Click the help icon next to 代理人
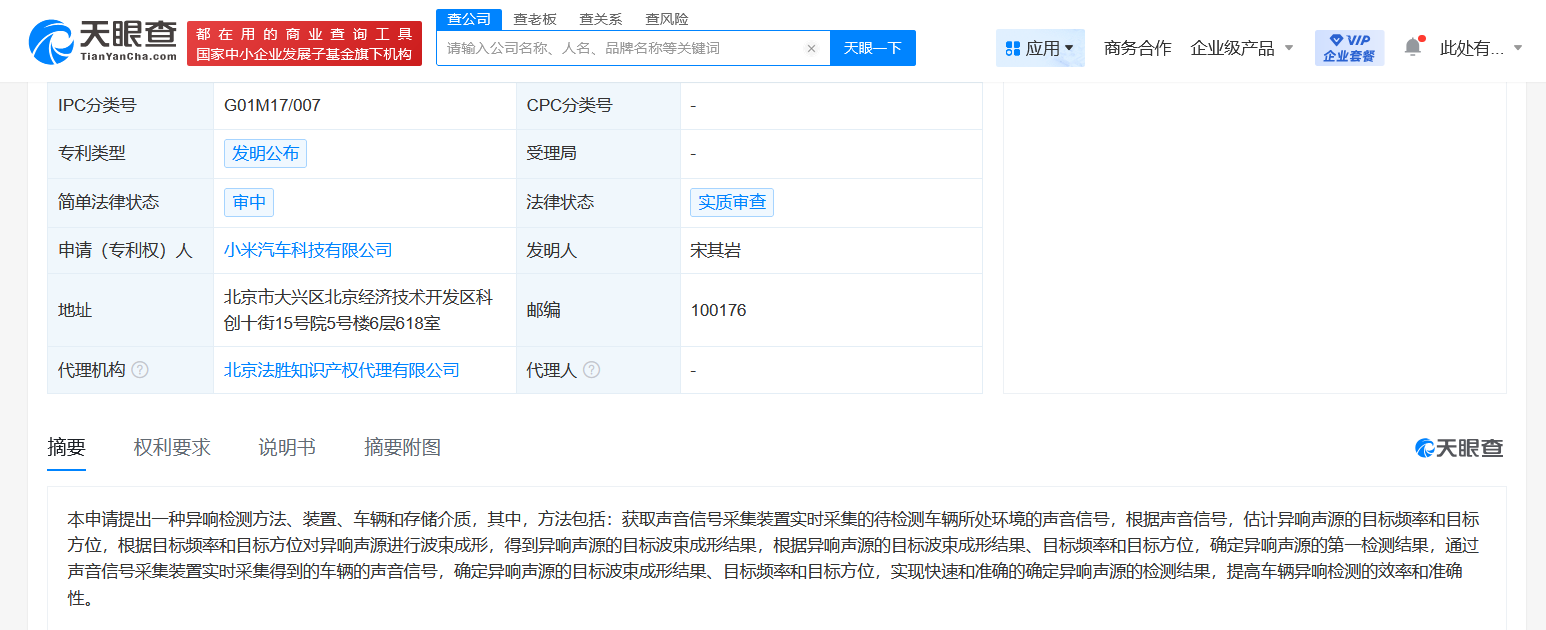Viewport: 1546px width, 630px height. coord(591,370)
